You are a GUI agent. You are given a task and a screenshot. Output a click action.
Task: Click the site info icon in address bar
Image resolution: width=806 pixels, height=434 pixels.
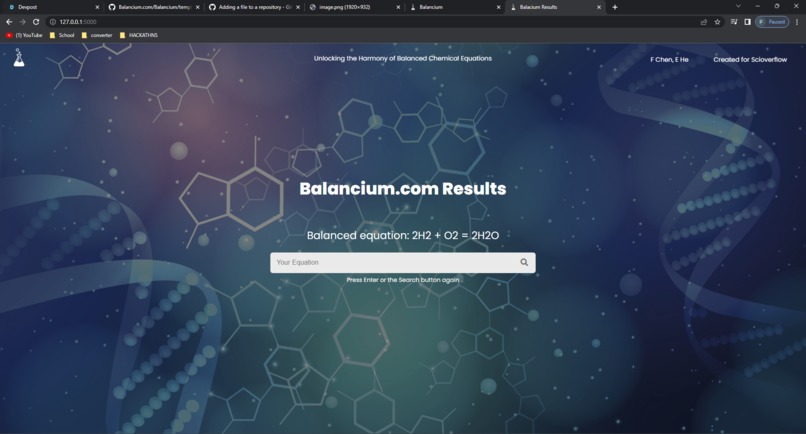pos(52,22)
